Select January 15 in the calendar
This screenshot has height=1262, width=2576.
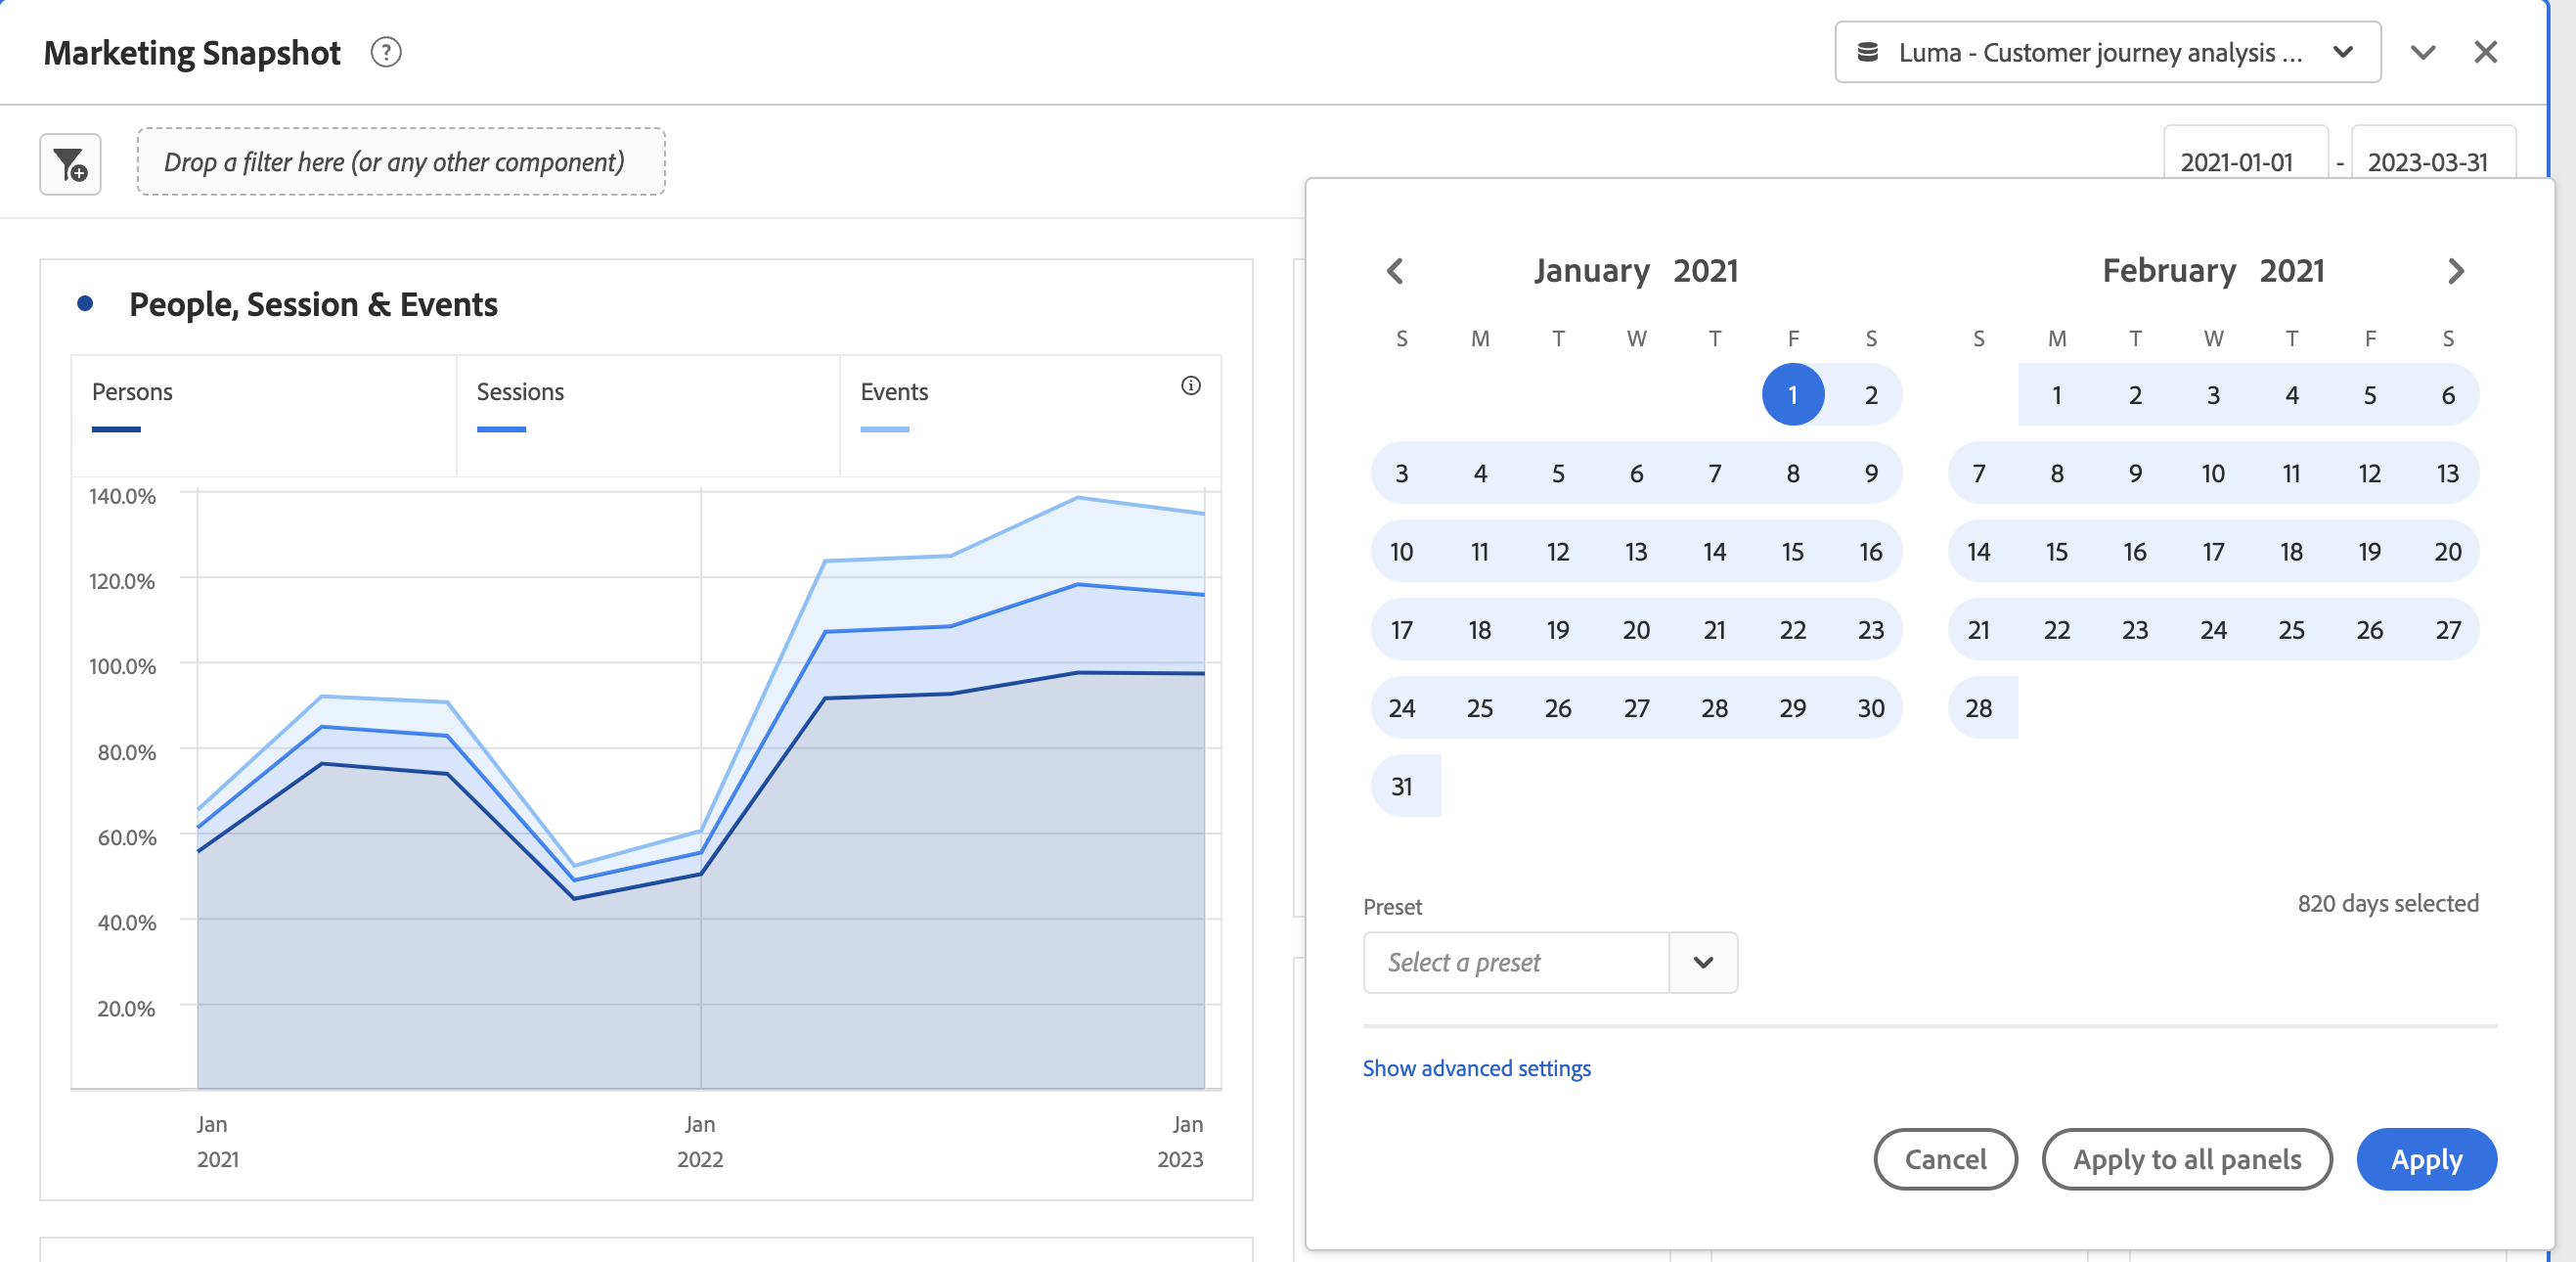(1792, 551)
